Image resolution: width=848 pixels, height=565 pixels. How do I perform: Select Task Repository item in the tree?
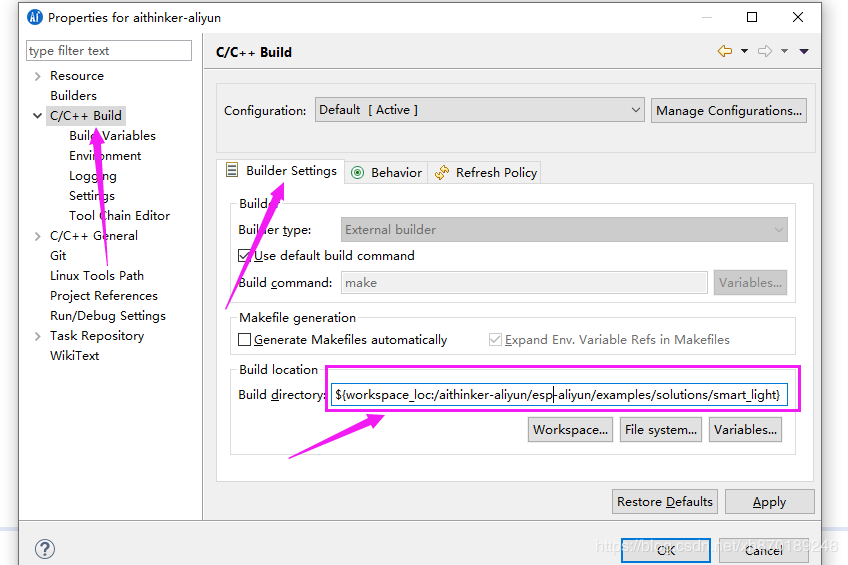tap(97, 336)
